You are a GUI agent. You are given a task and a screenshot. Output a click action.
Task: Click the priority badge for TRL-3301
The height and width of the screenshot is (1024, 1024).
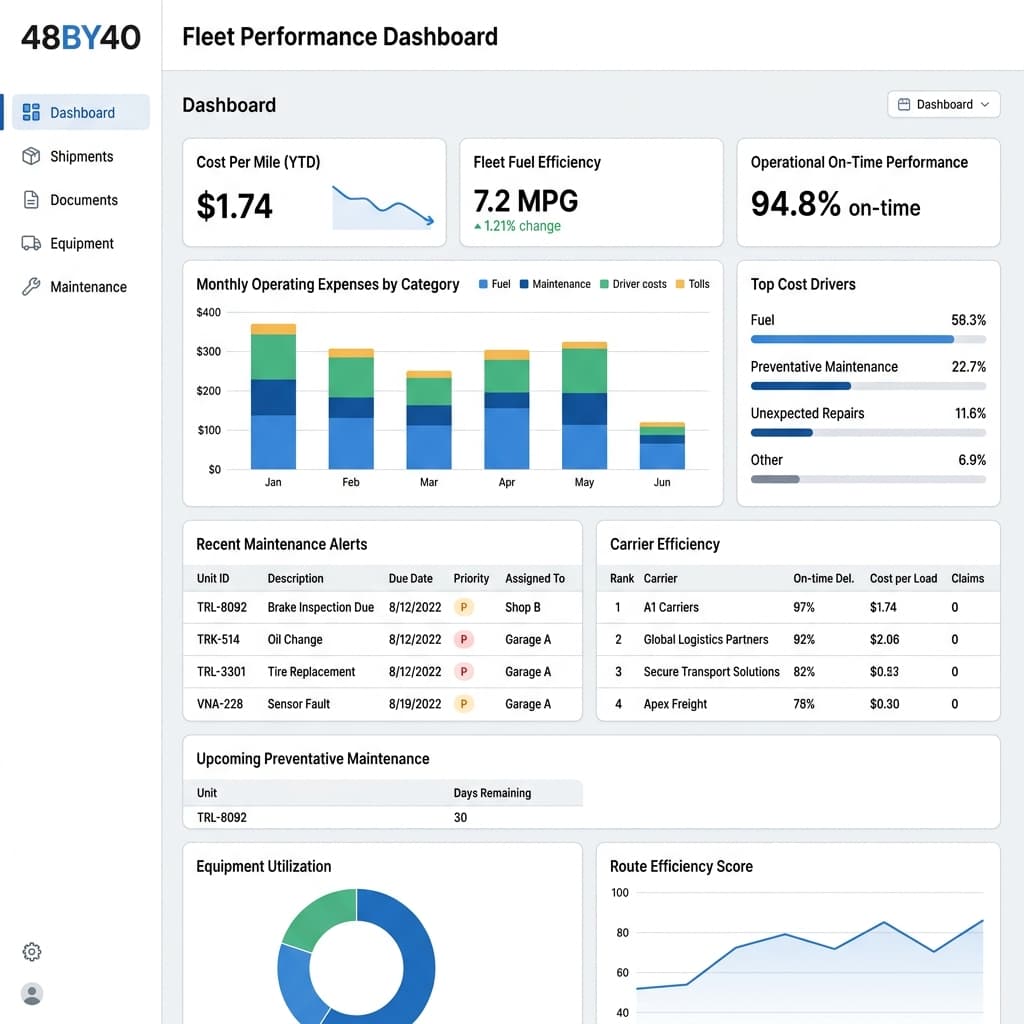[464, 671]
